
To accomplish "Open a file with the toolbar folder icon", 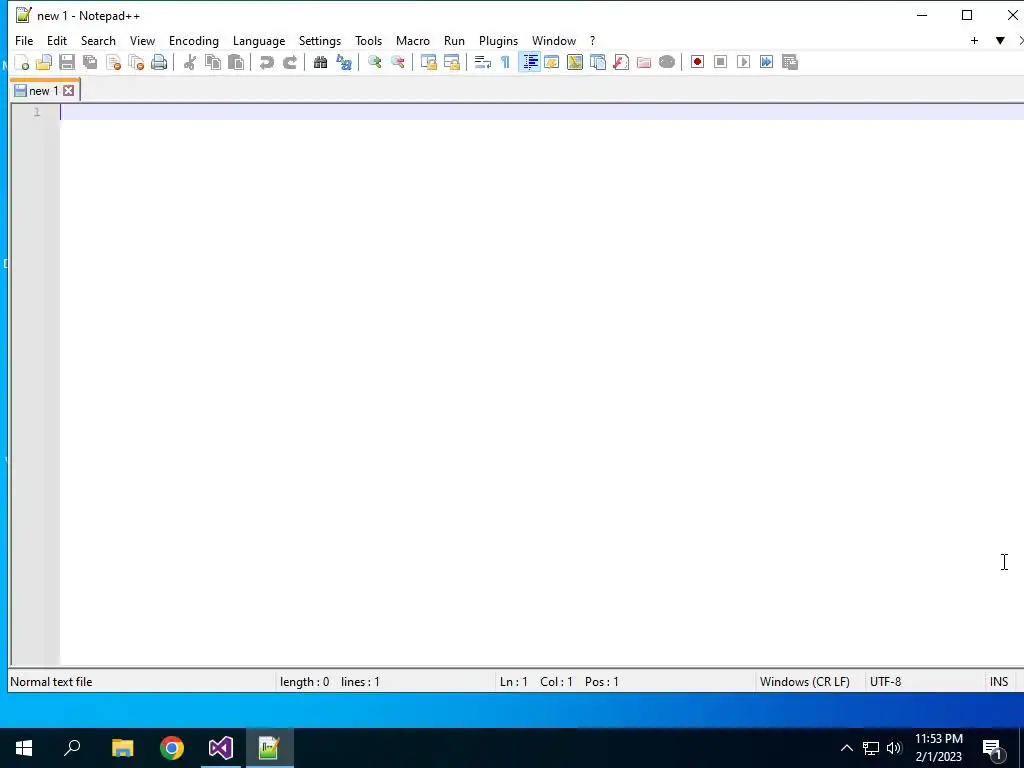I will (44, 62).
